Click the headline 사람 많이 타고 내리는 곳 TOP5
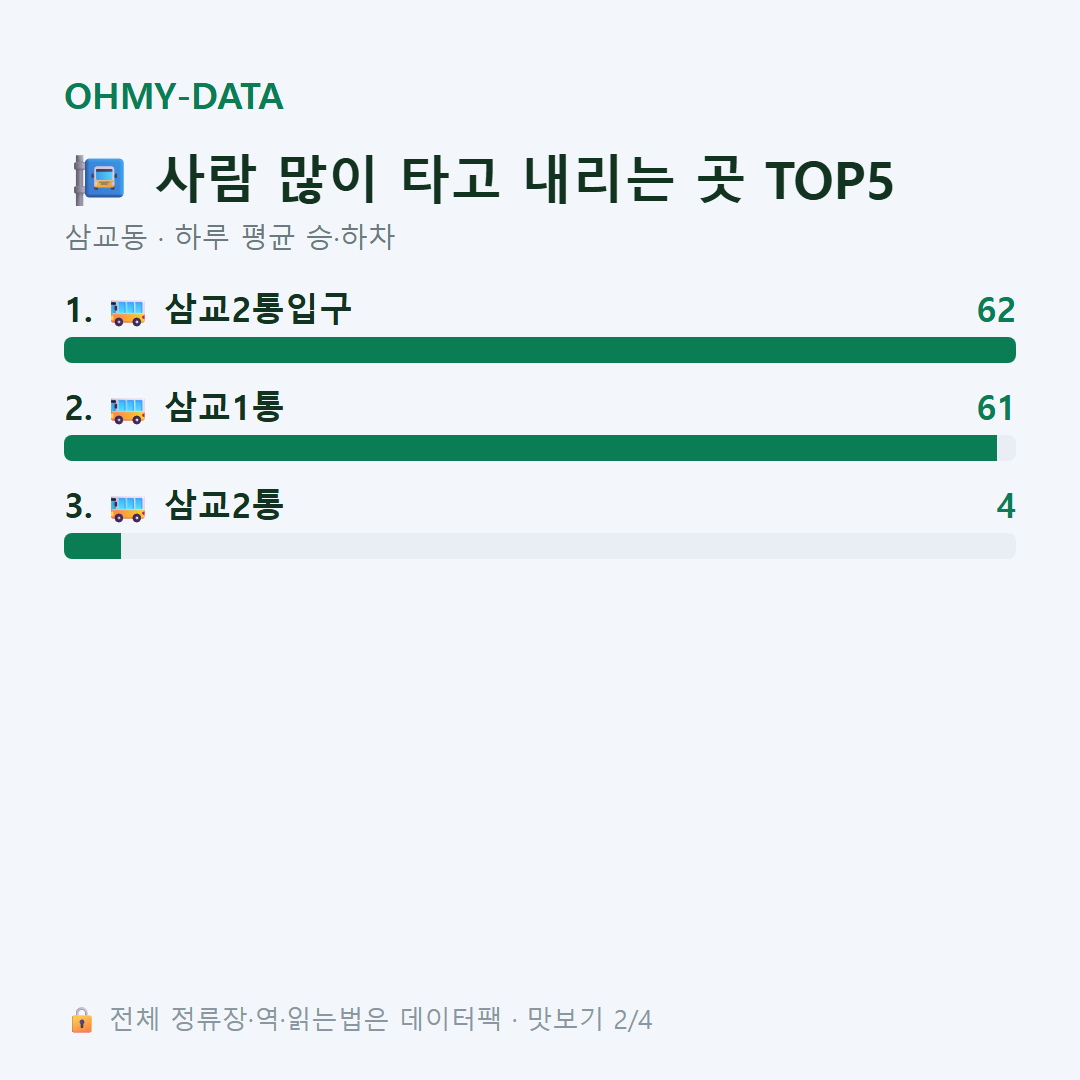 click(524, 180)
